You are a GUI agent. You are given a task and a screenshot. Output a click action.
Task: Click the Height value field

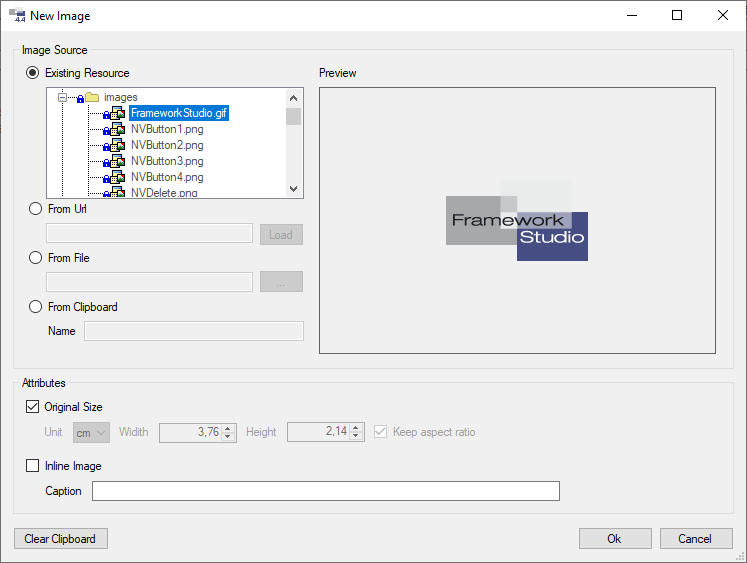pos(319,432)
